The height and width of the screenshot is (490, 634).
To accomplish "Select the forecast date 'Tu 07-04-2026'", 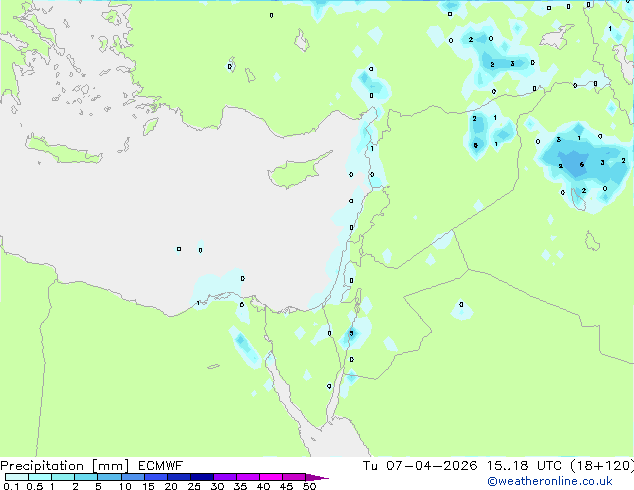I will (x=420, y=466).
